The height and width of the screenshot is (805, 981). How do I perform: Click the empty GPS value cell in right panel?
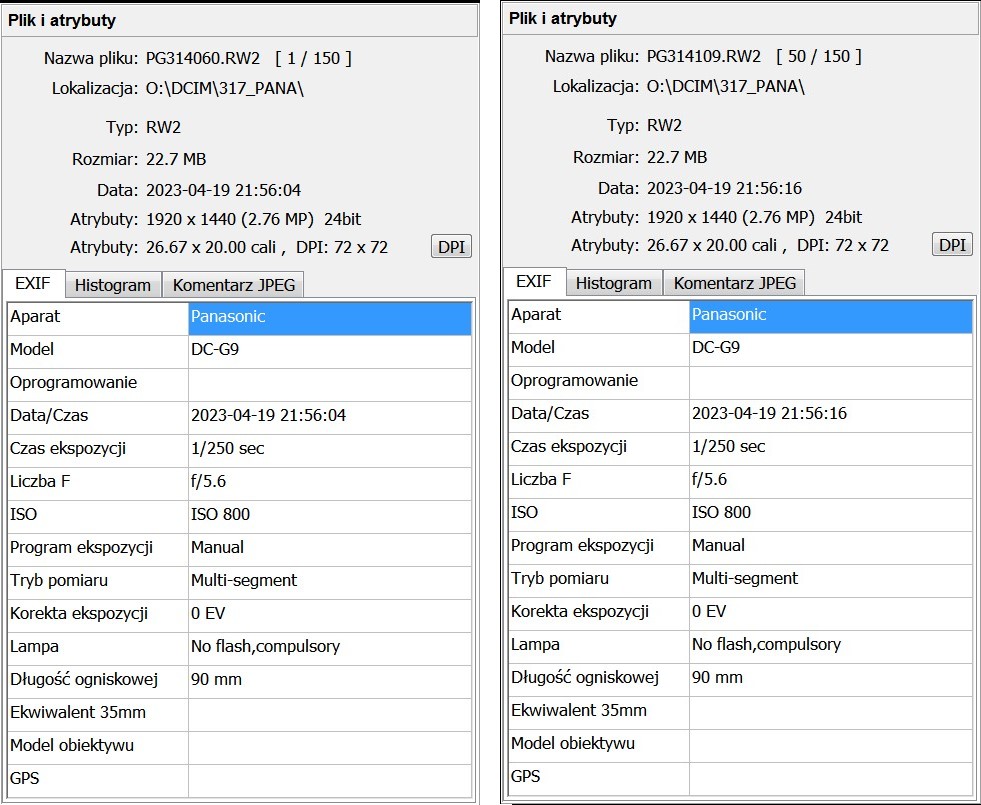click(830, 776)
